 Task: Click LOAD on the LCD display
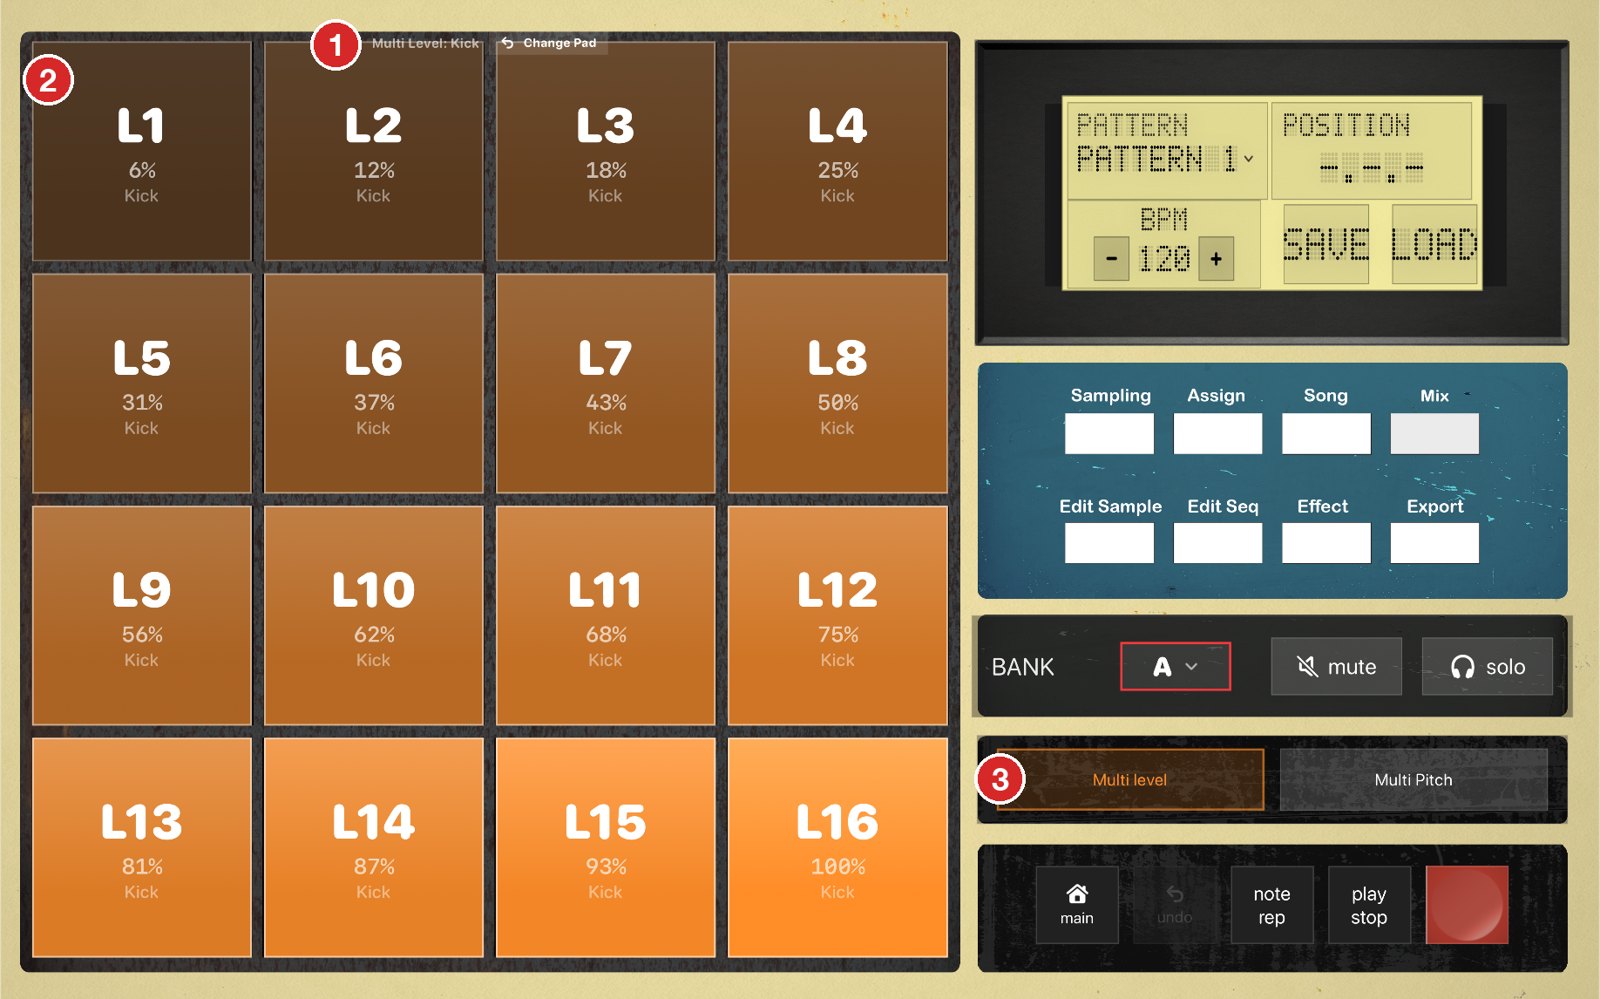[x=1434, y=245]
